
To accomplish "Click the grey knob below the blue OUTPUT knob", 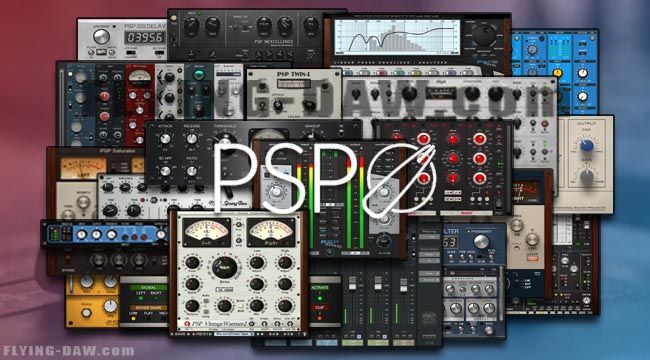I will [x=587, y=177].
